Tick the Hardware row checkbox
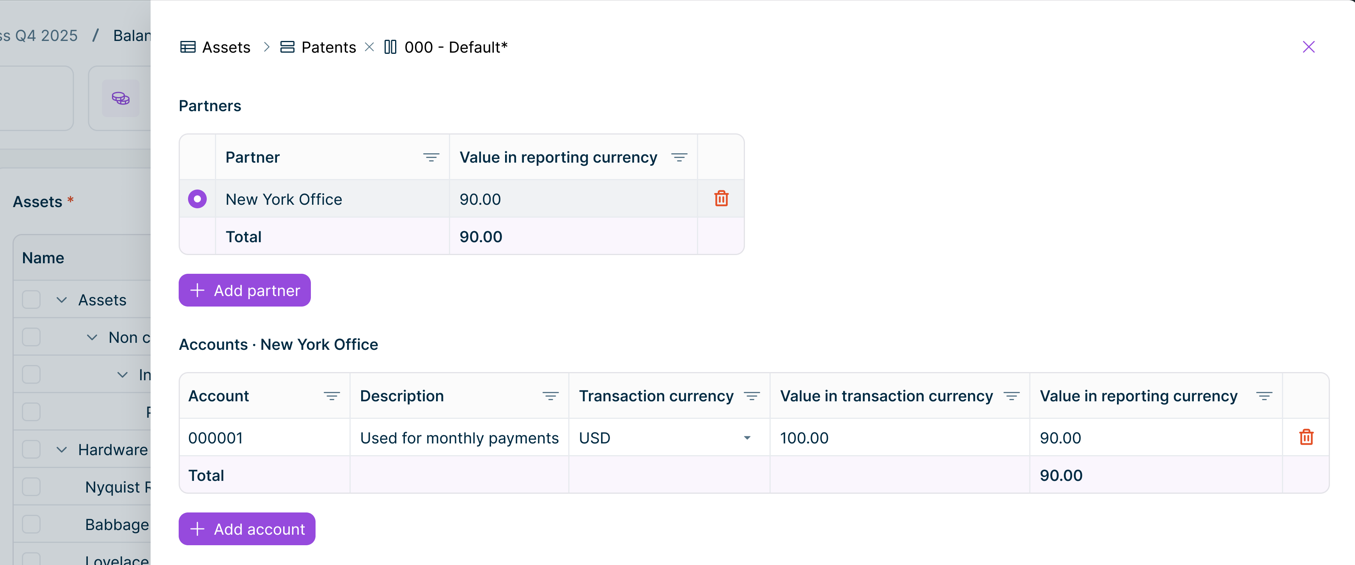Screen dimensions: 1355x565 32,450
